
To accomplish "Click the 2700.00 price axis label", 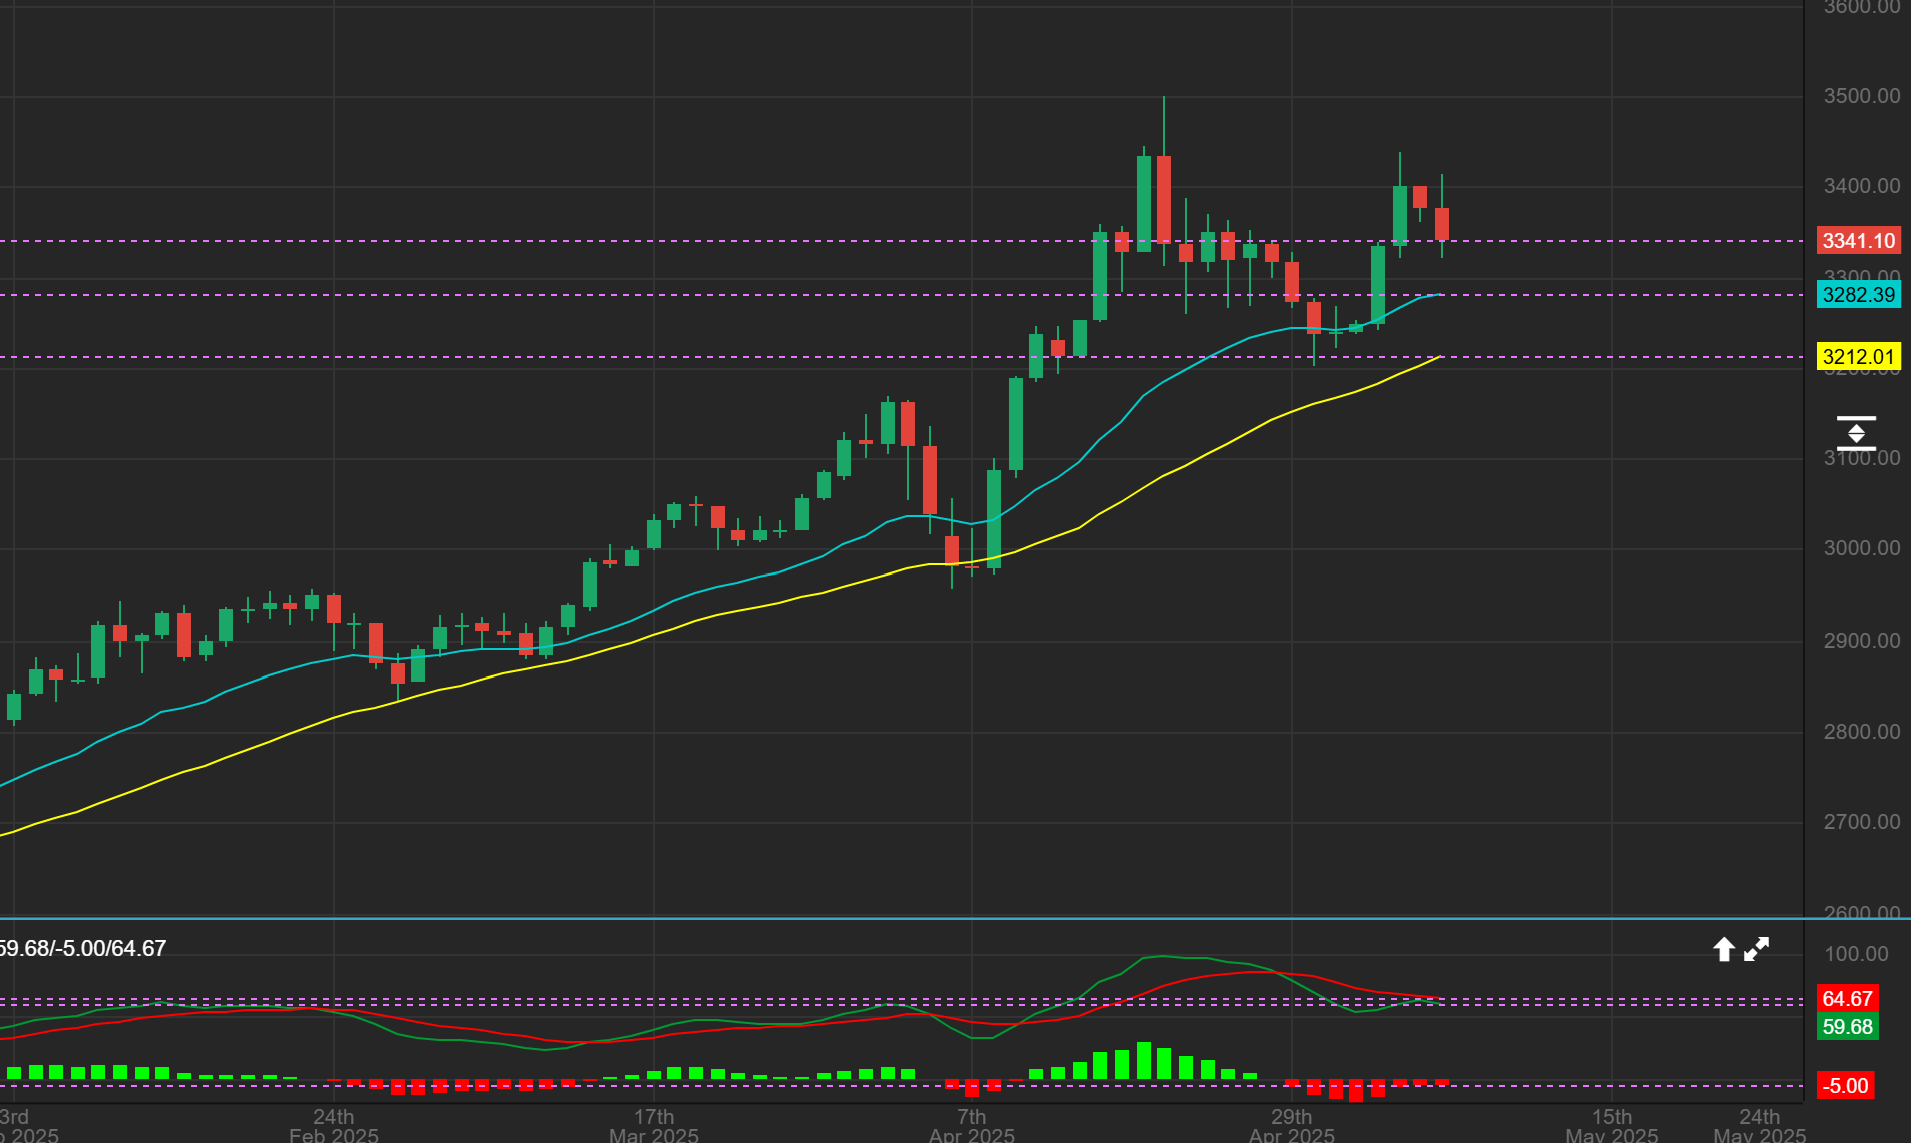I will pyautogui.click(x=1862, y=822).
